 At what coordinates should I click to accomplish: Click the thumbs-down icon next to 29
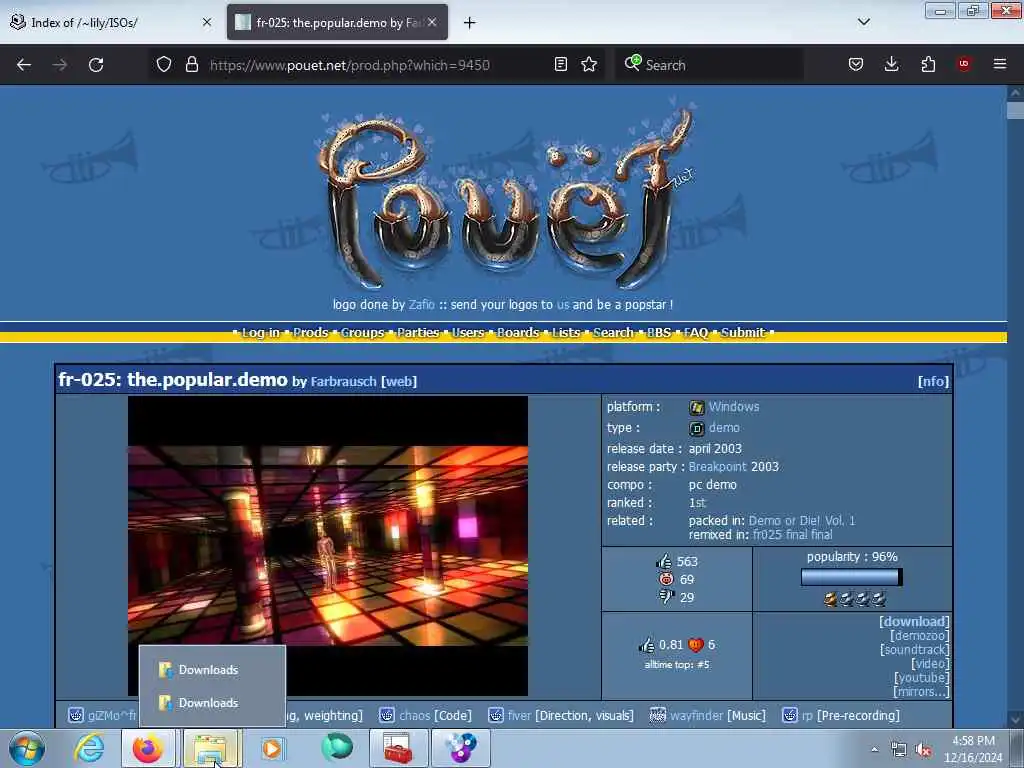coord(665,597)
